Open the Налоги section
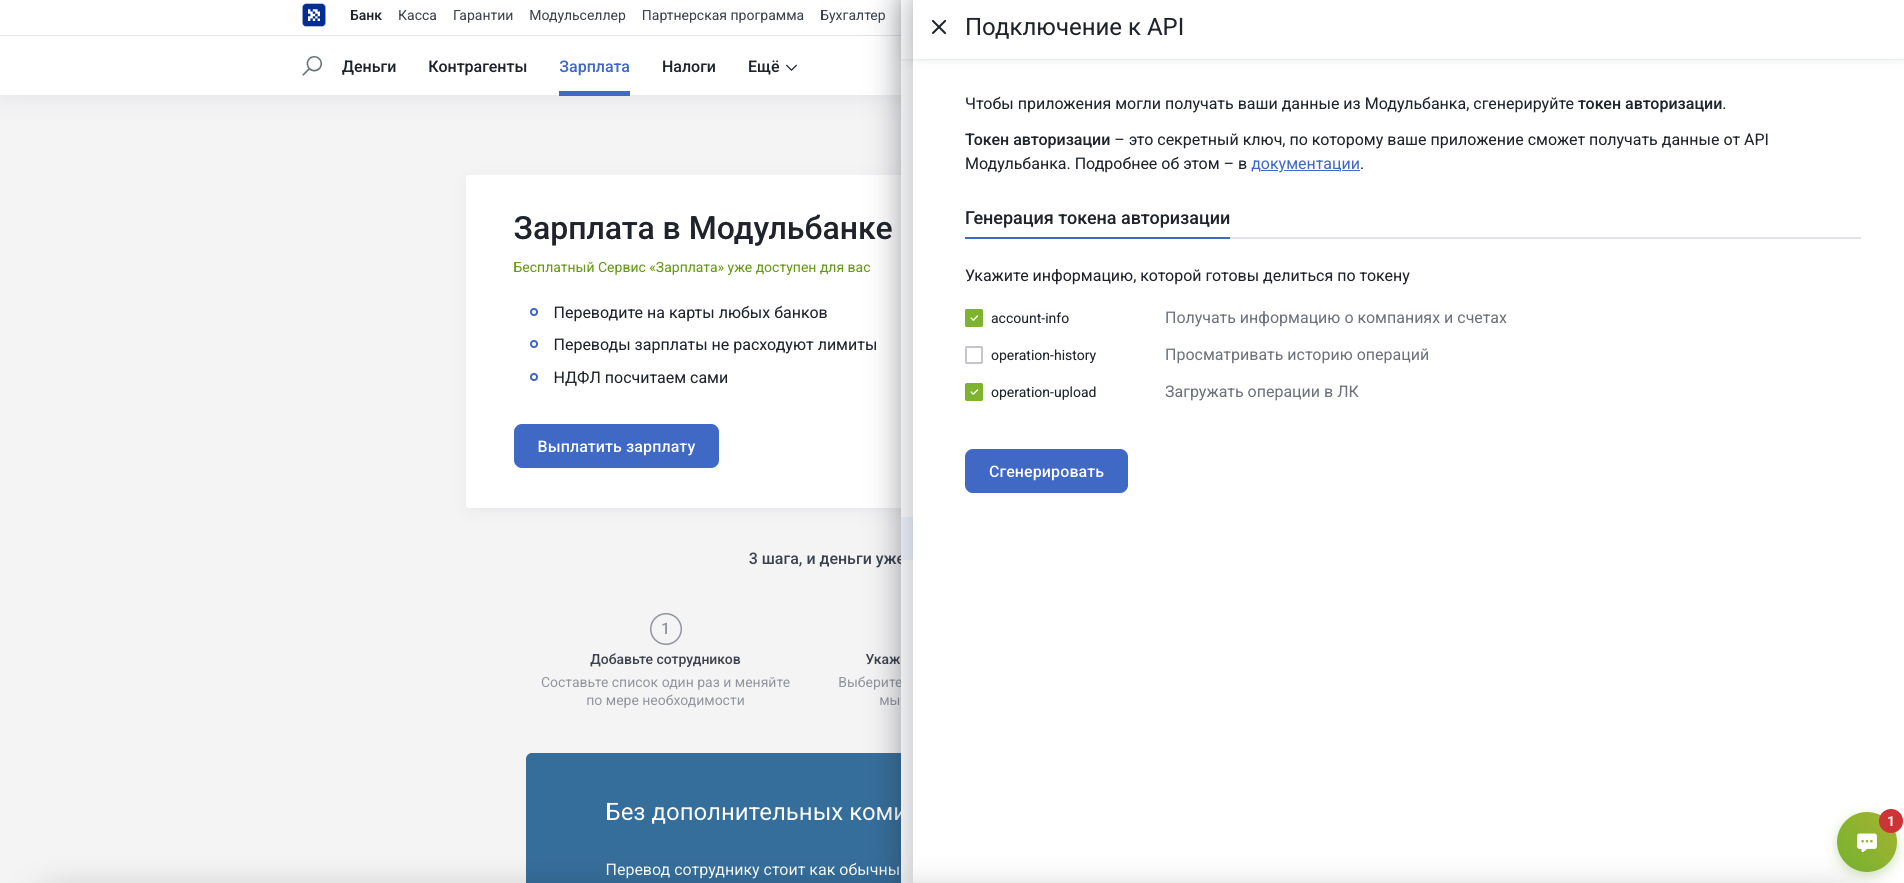The height and width of the screenshot is (883, 1904). (x=689, y=67)
